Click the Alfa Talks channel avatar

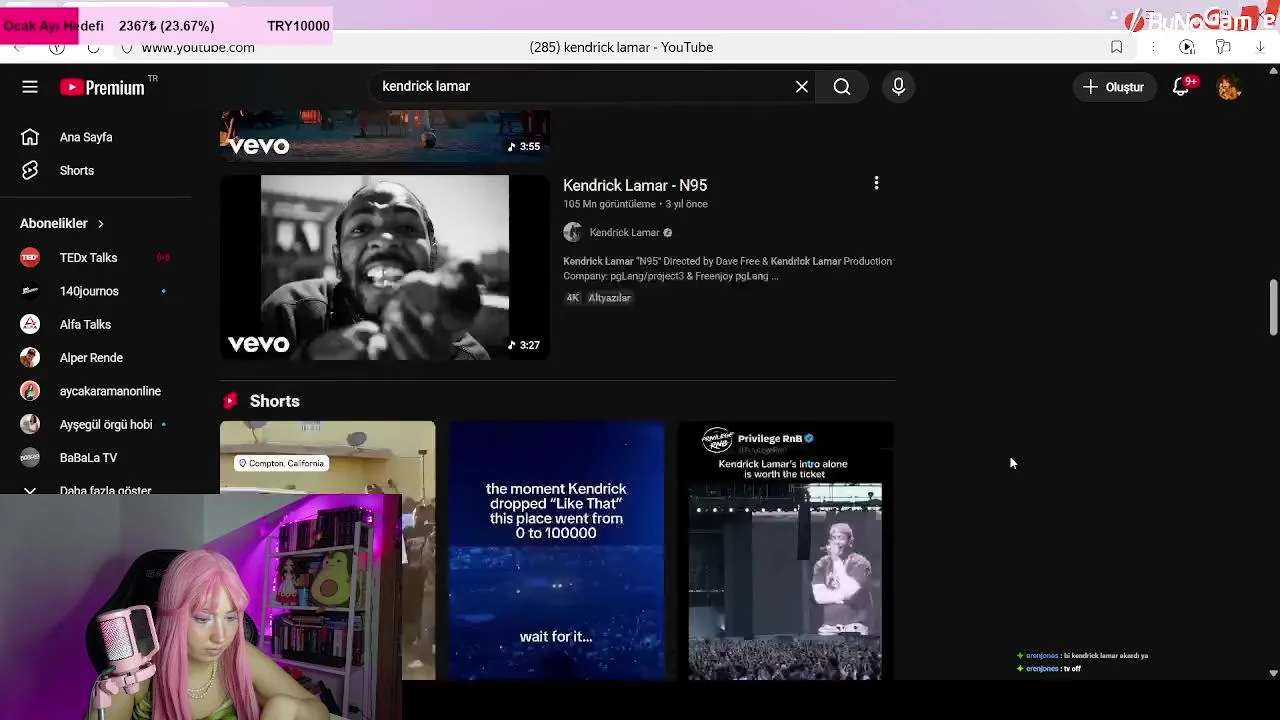30,324
